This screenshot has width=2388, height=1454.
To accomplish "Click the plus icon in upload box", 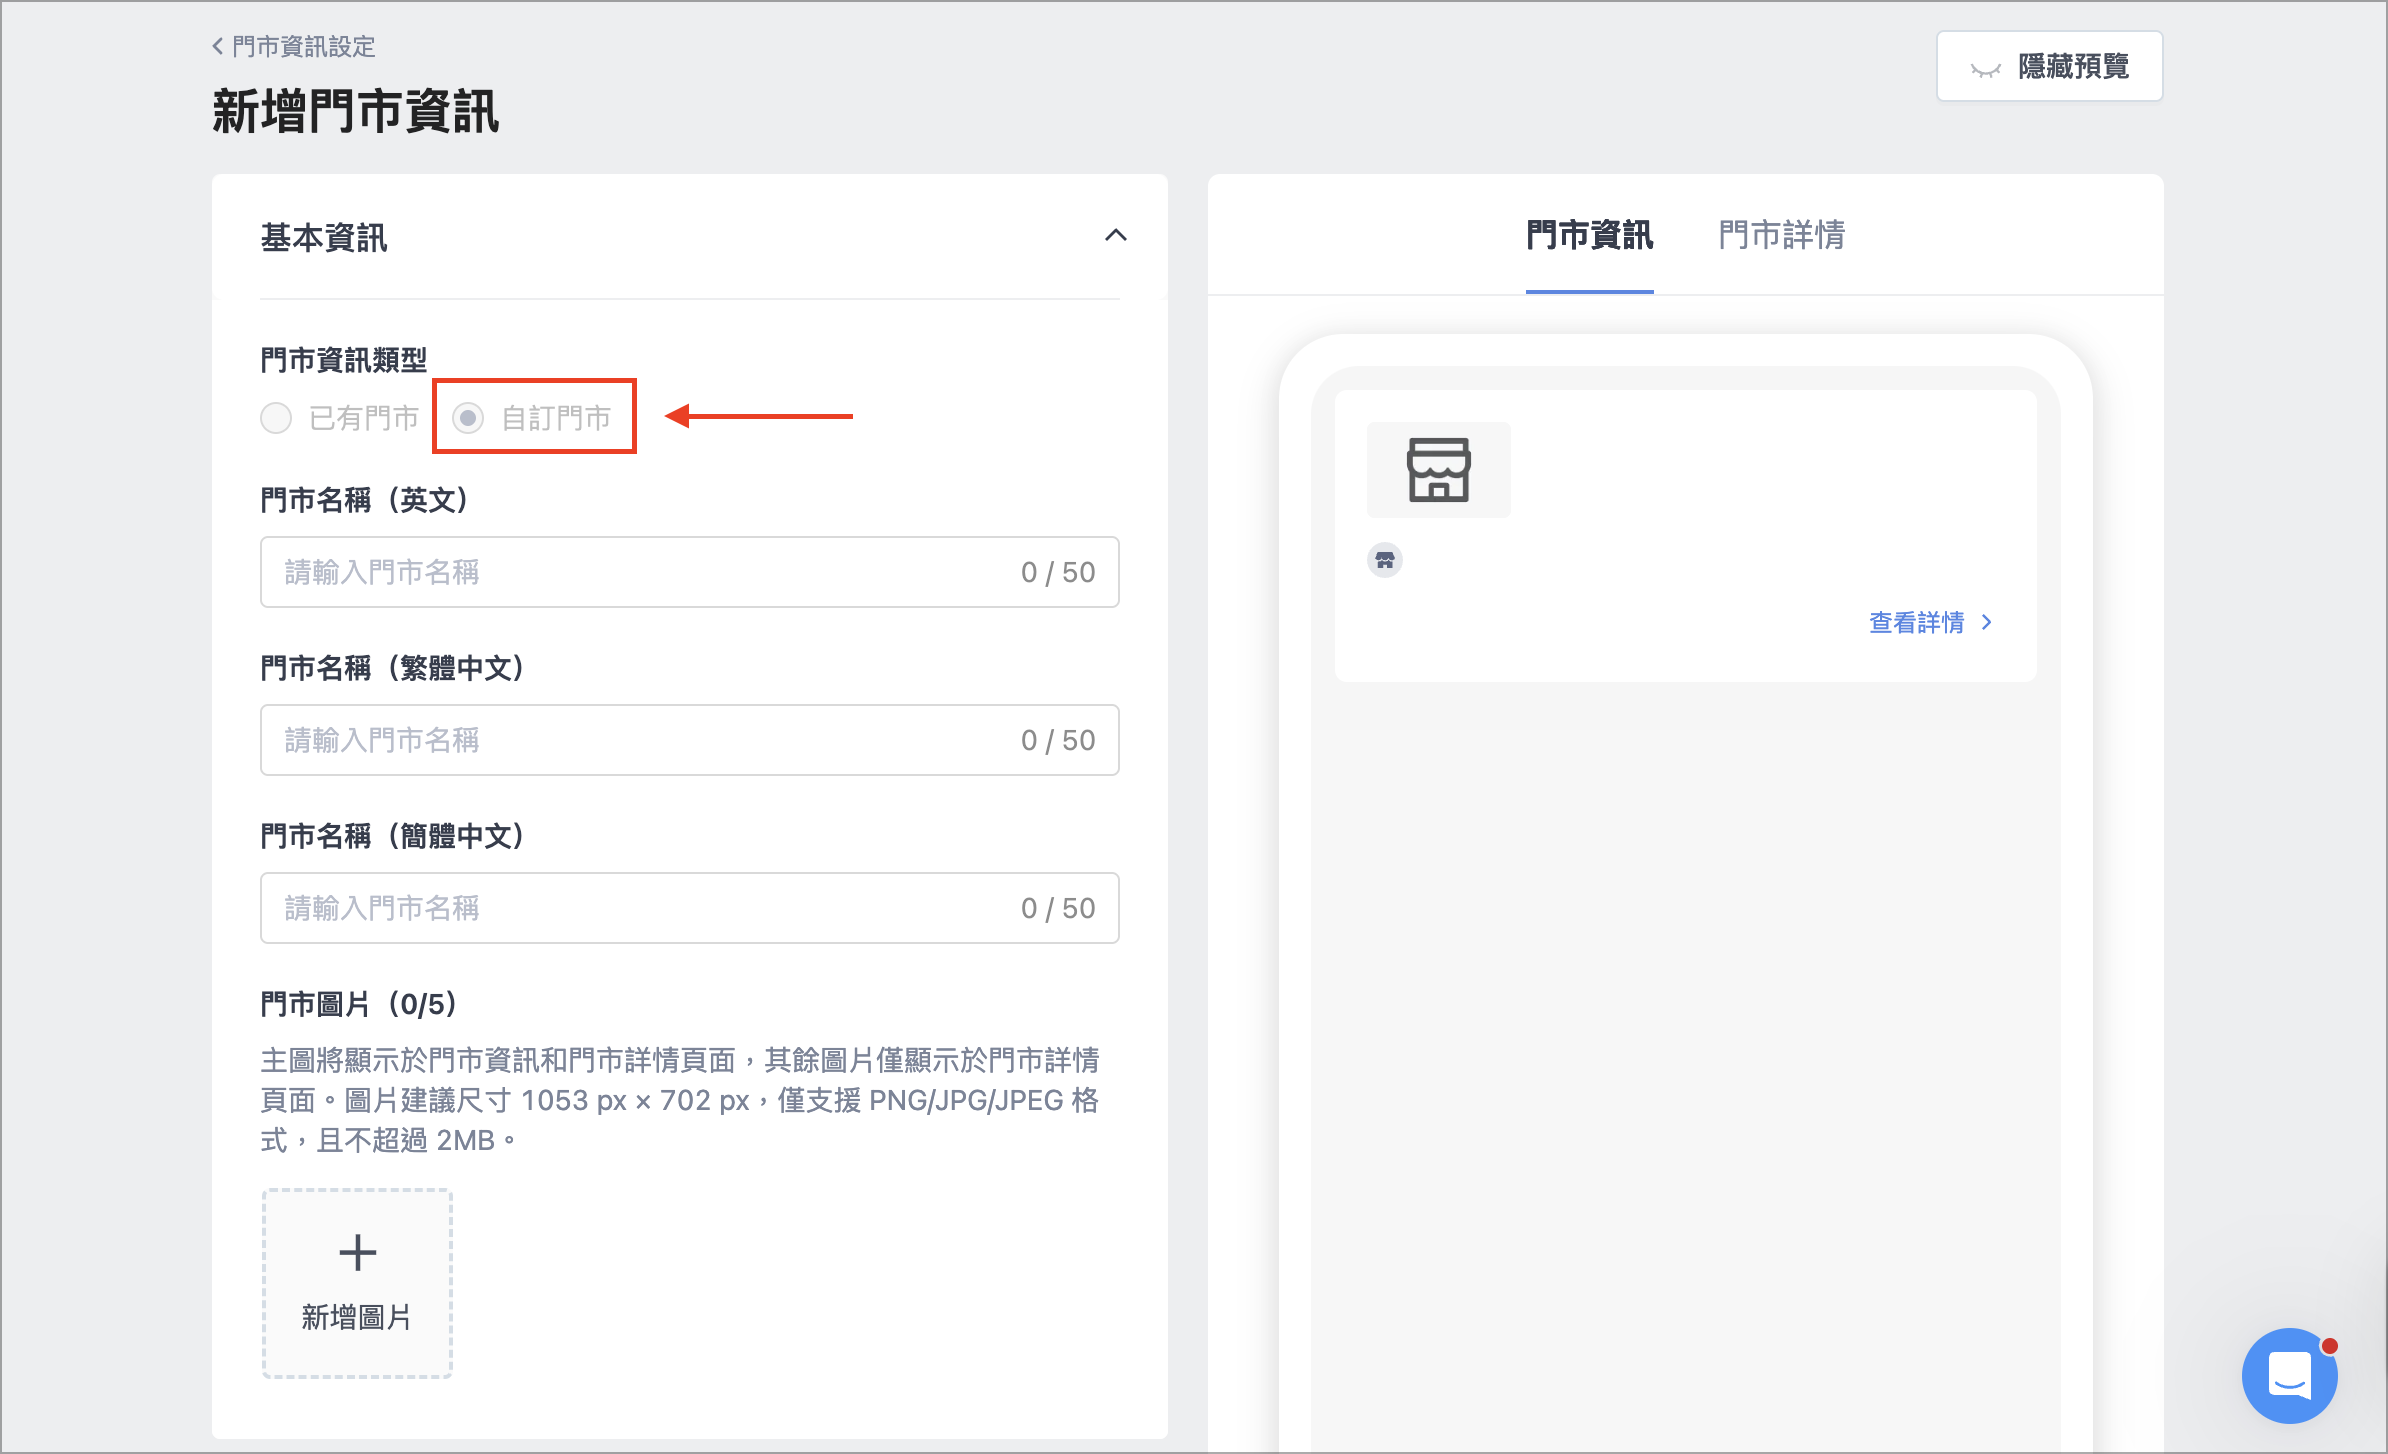I will (357, 1252).
